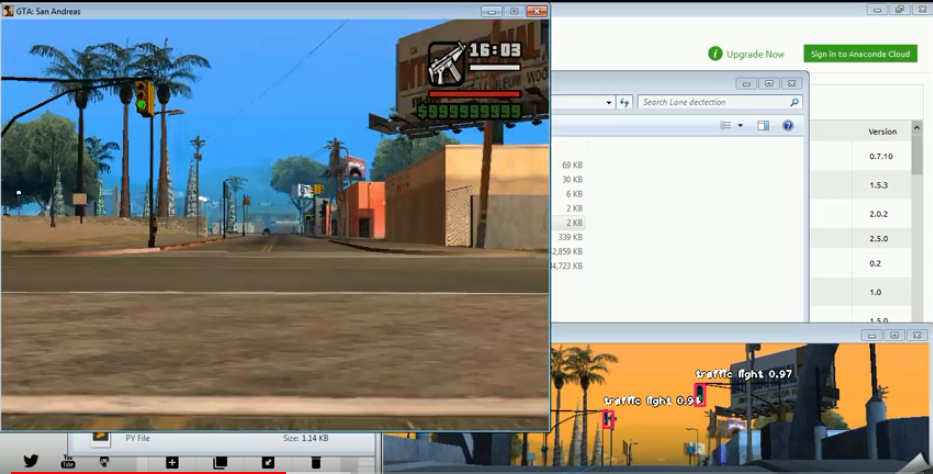This screenshot has width=933, height=474.
Task: Restore down the Anaconda Navigator window
Action: coord(900,10)
